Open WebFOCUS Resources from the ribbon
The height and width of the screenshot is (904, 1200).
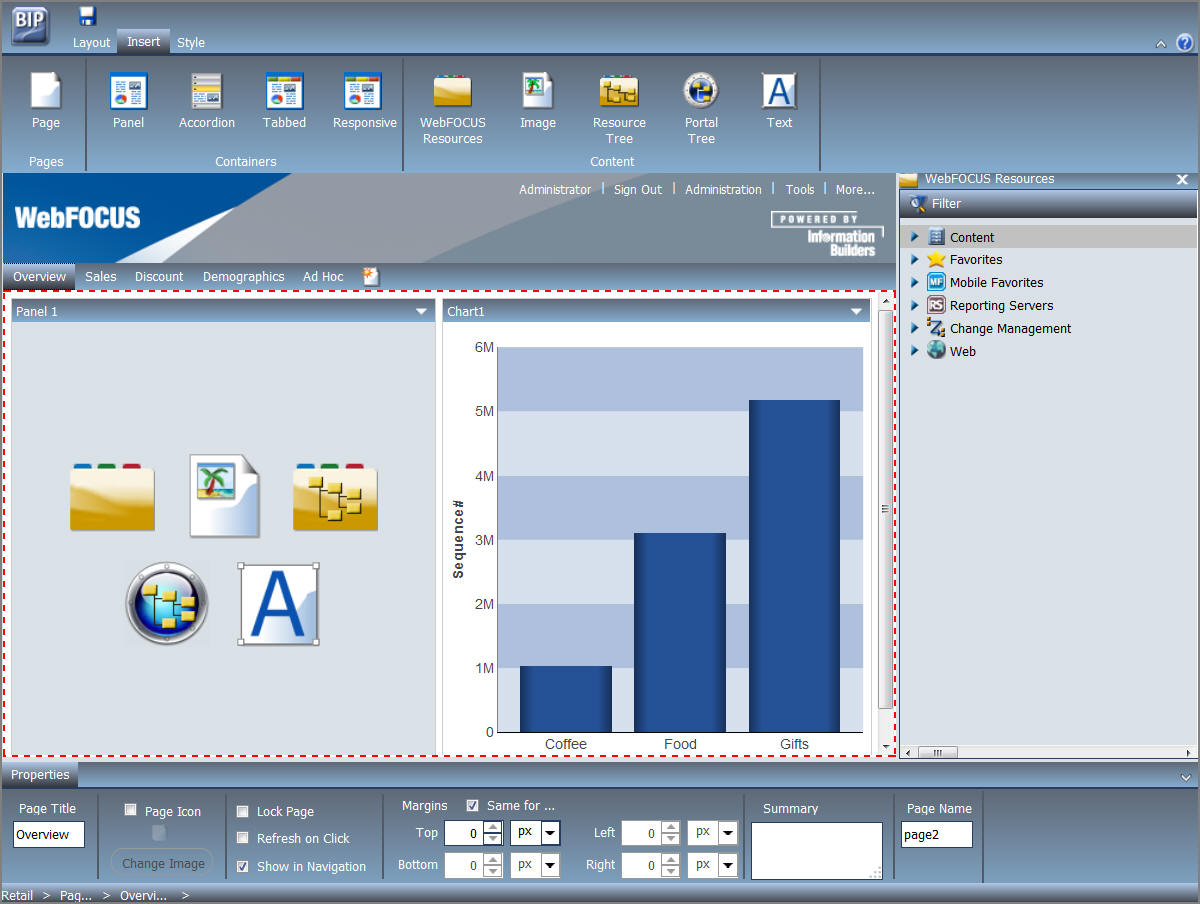tap(452, 108)
